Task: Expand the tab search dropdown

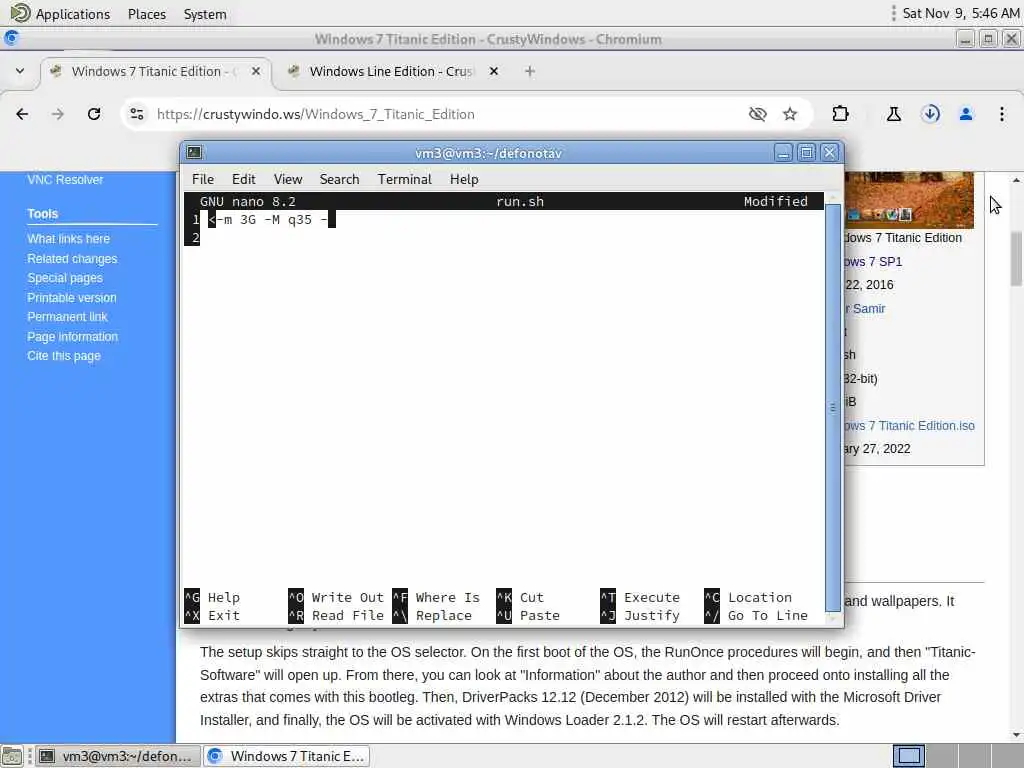Action: [x=20, y=71]
